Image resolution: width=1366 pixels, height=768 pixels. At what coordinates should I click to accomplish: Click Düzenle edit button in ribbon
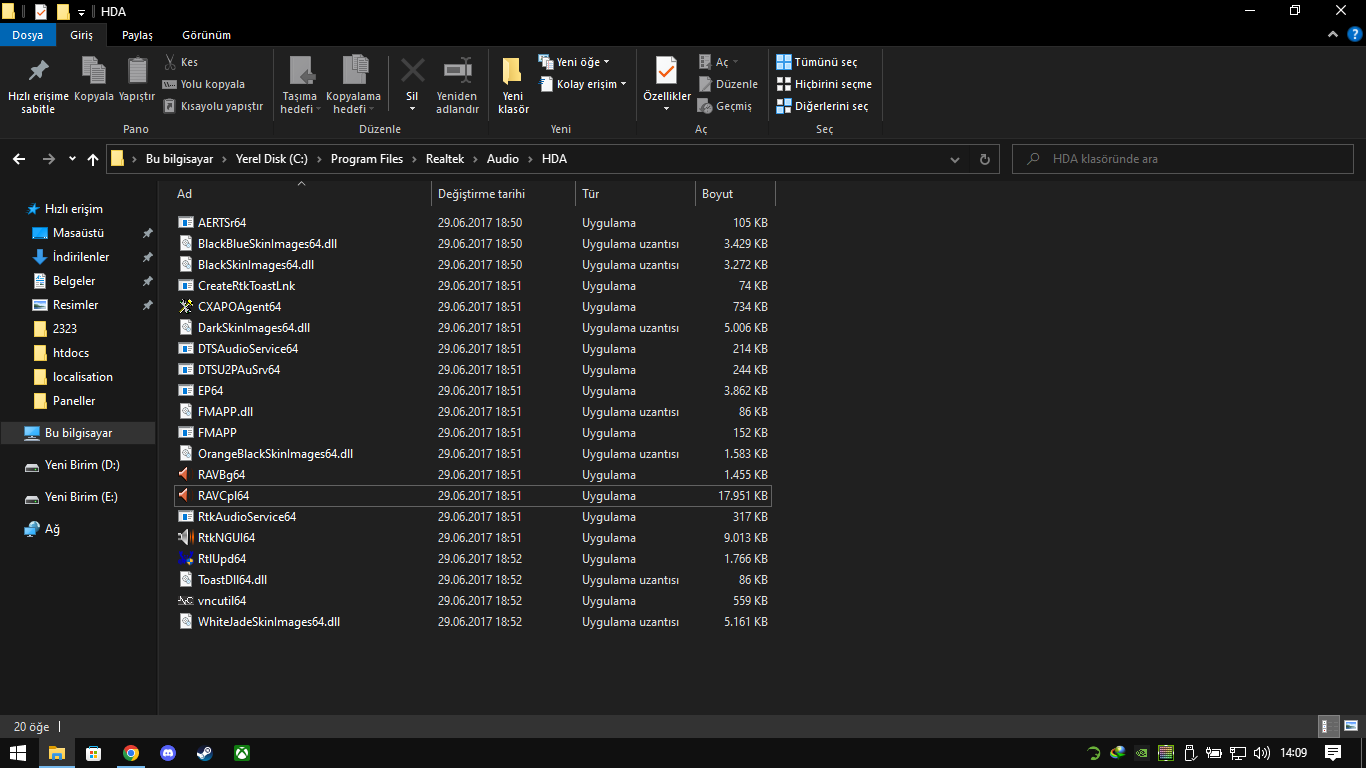[x=728, y=84]
